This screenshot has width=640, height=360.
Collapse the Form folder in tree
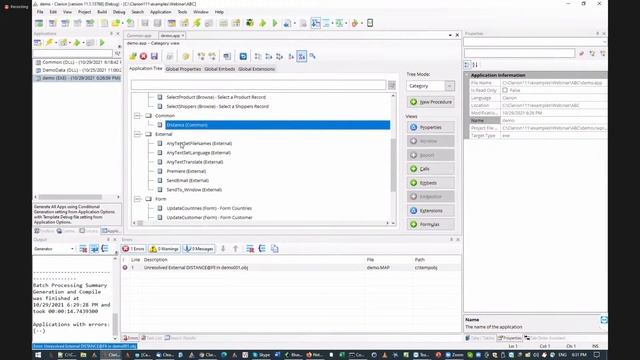tap(138, 199)
